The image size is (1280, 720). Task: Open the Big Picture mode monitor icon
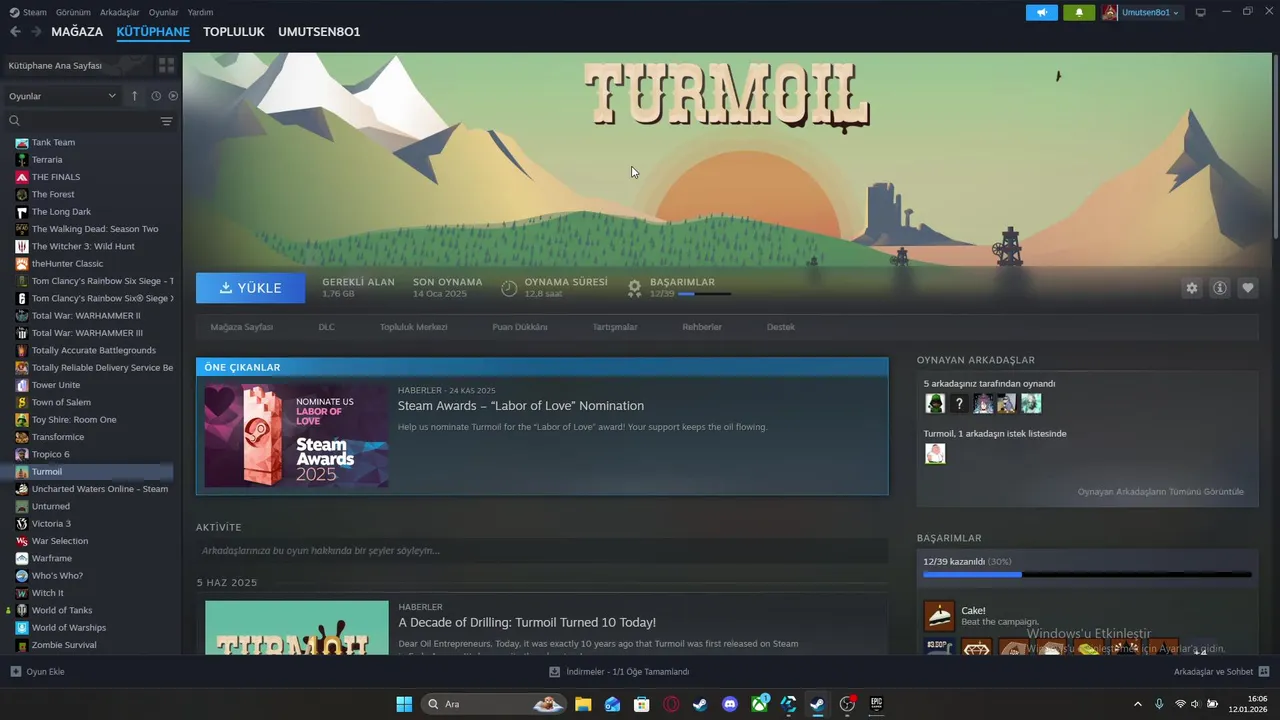coord(1200,12)
